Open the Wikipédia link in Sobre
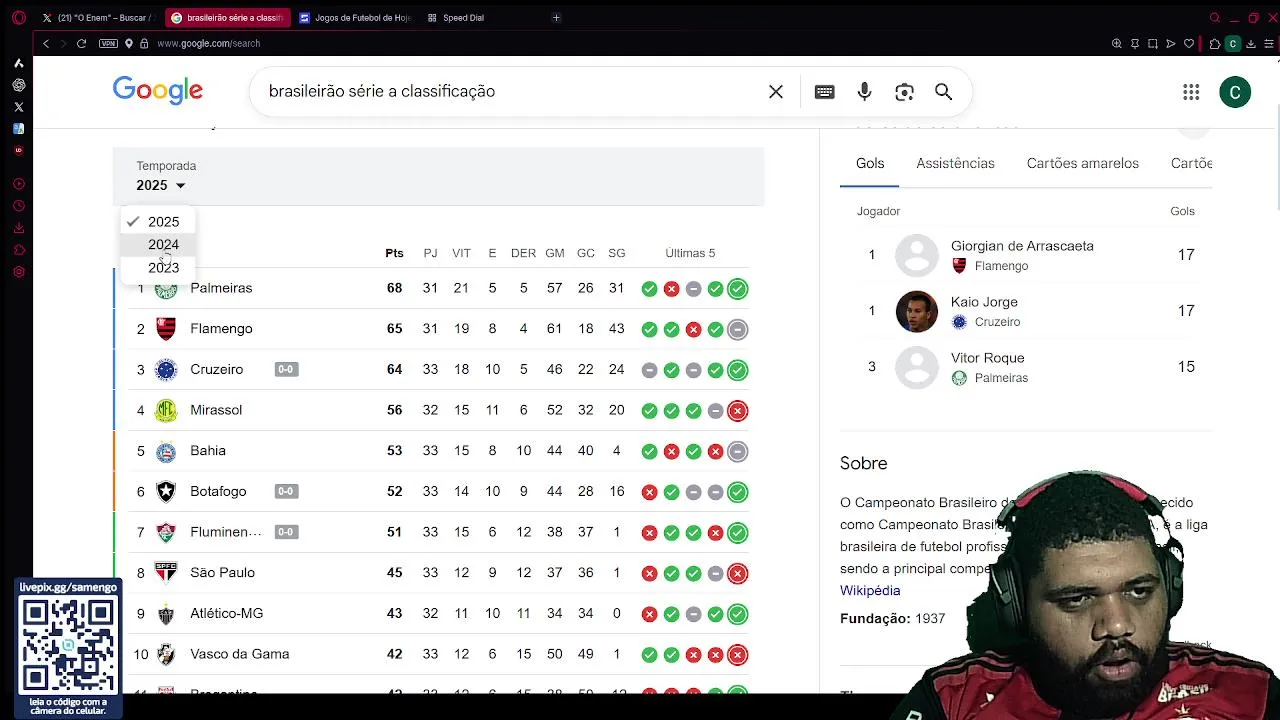The height and width of the screenshot is (720, 1280). click(x=870, y=591)
